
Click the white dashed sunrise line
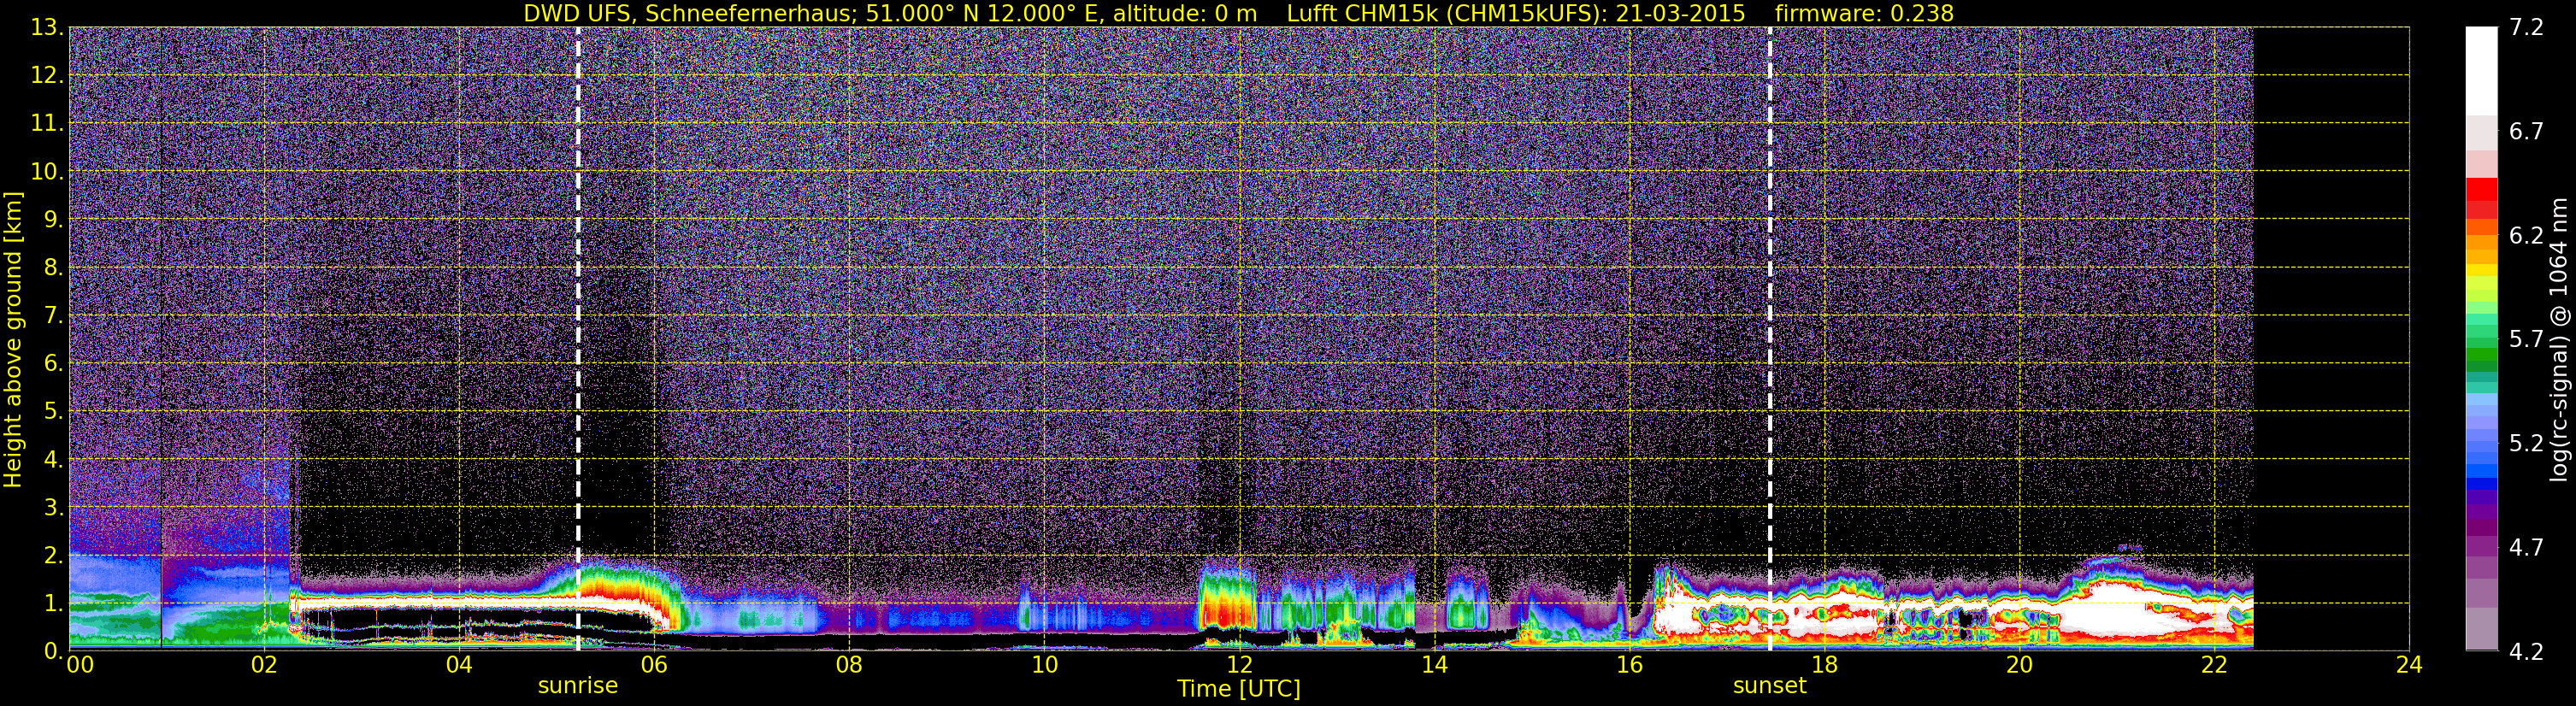coord(578,338)
